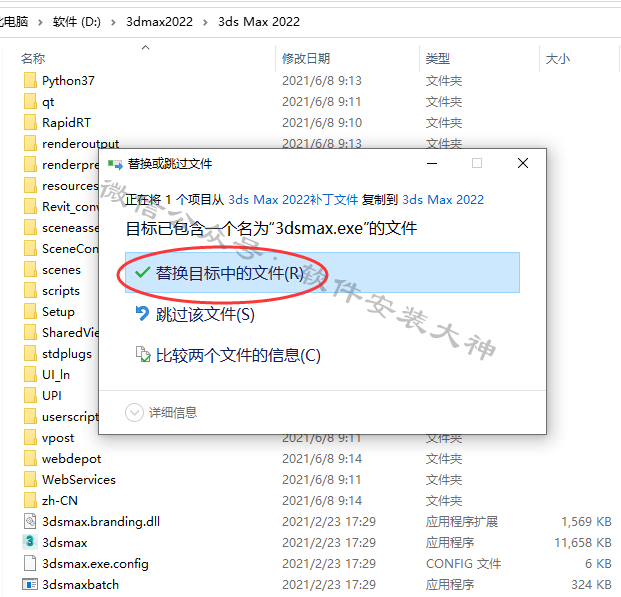This screenshot has height=597, width=621.
Task: Click the WebServices folder name
Action: [79, 479]
